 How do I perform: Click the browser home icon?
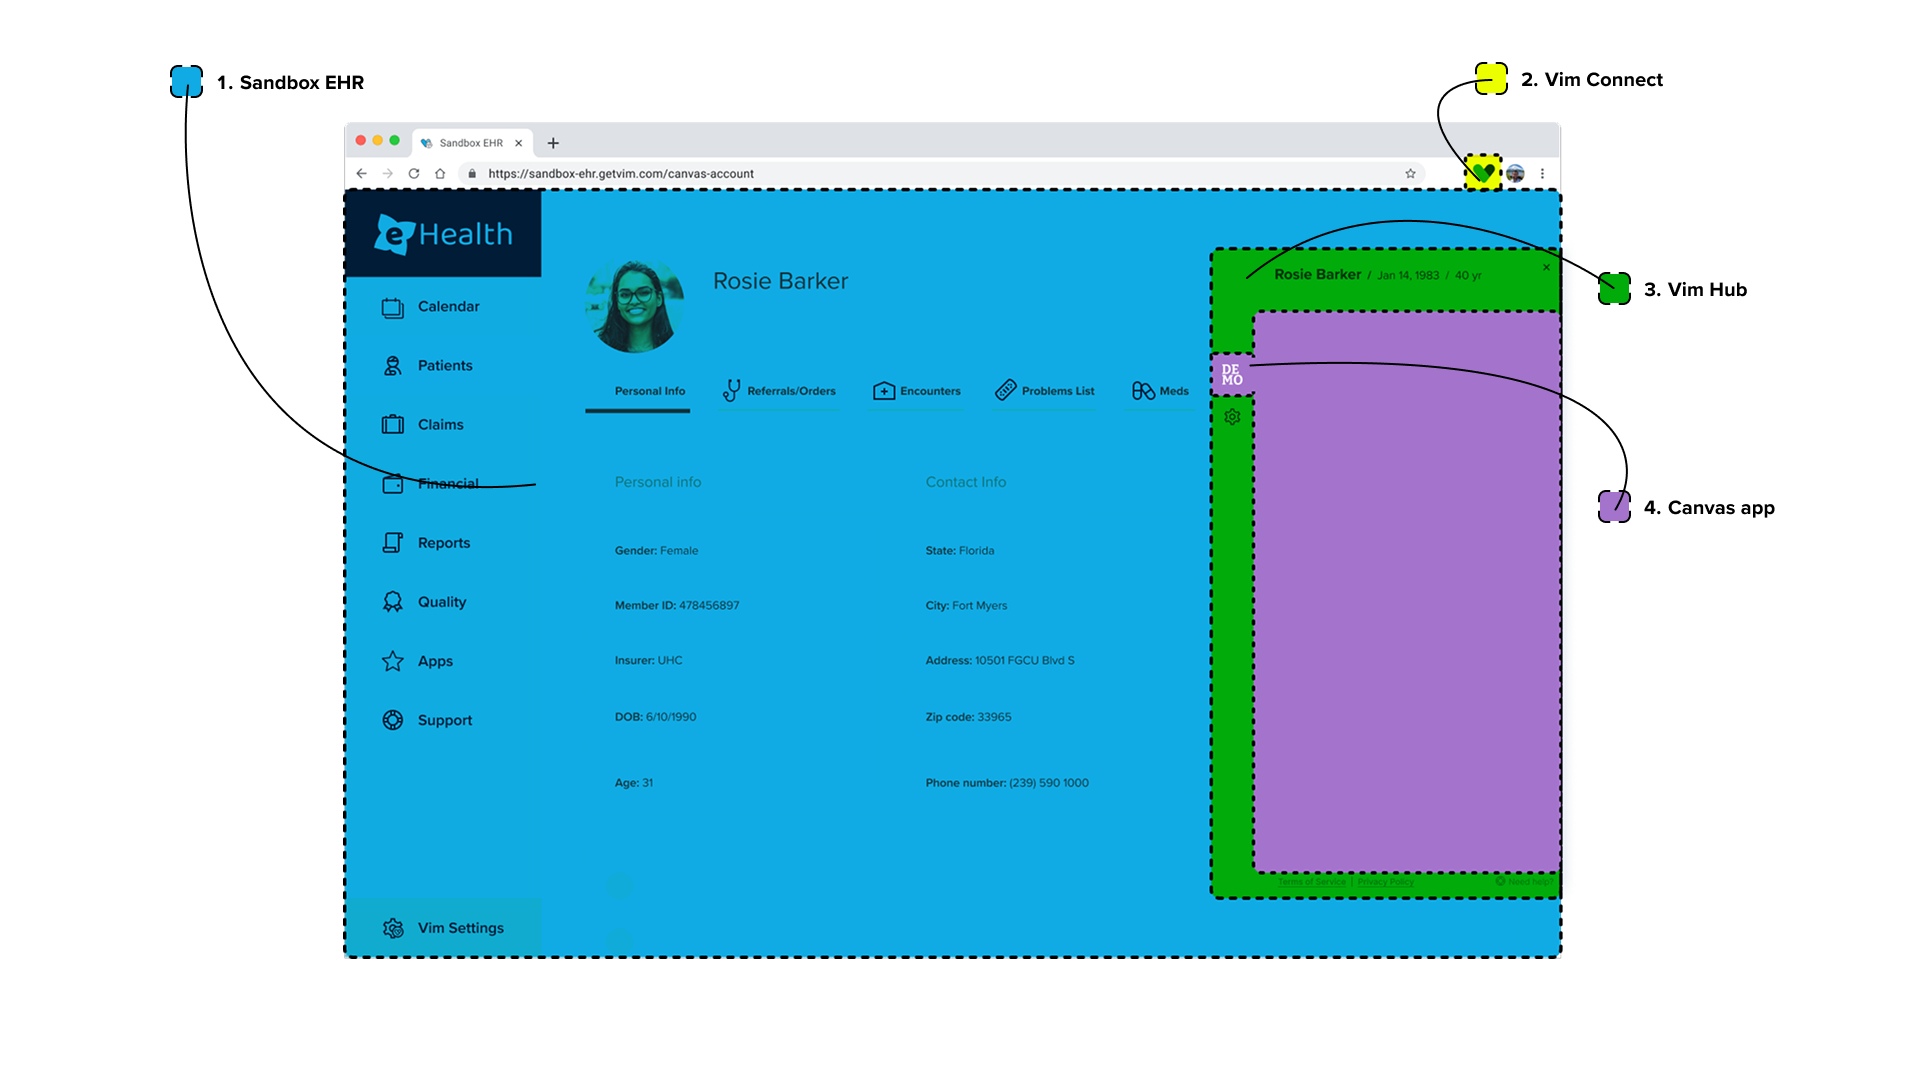pos(440,174)
